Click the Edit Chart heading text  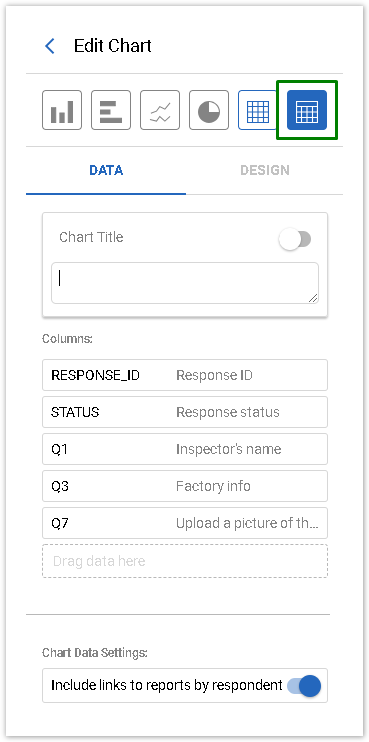pyautogui.click(x=113, y=46)
